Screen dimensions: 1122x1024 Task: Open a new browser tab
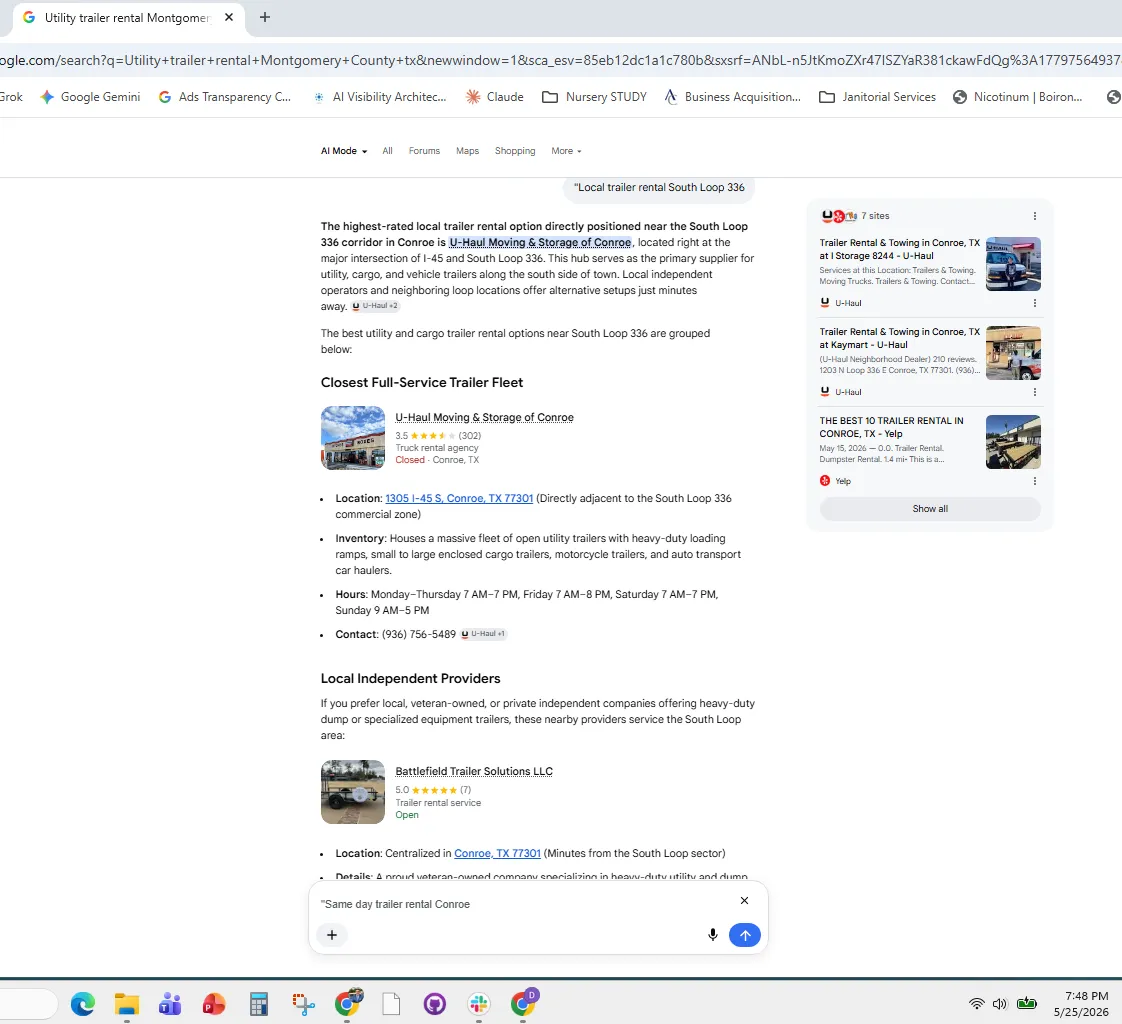(x=265, y=17)
